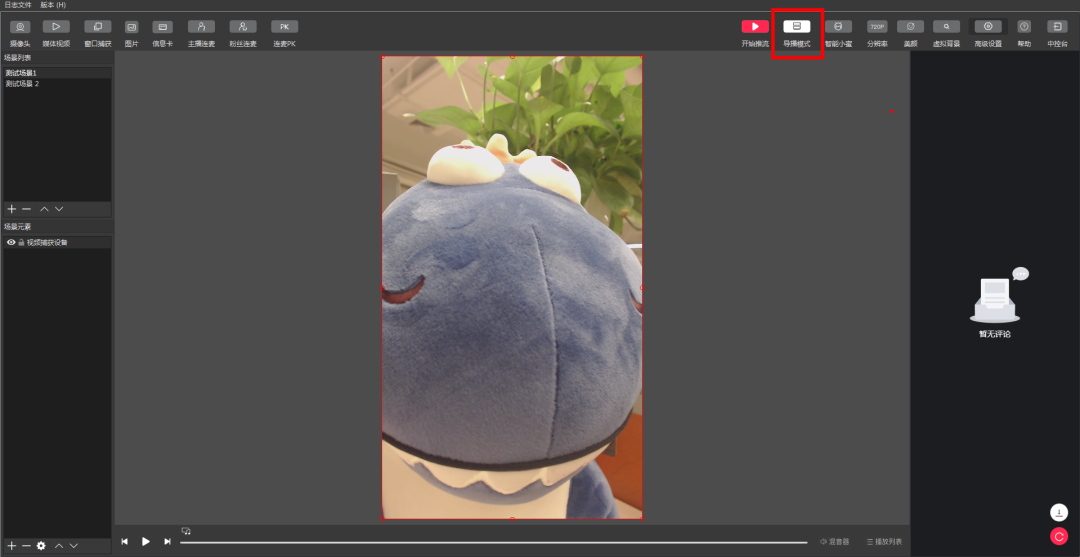Open the audio mixer (混音器)
This screenshot has height=557, width=1080.
point(834,542)
